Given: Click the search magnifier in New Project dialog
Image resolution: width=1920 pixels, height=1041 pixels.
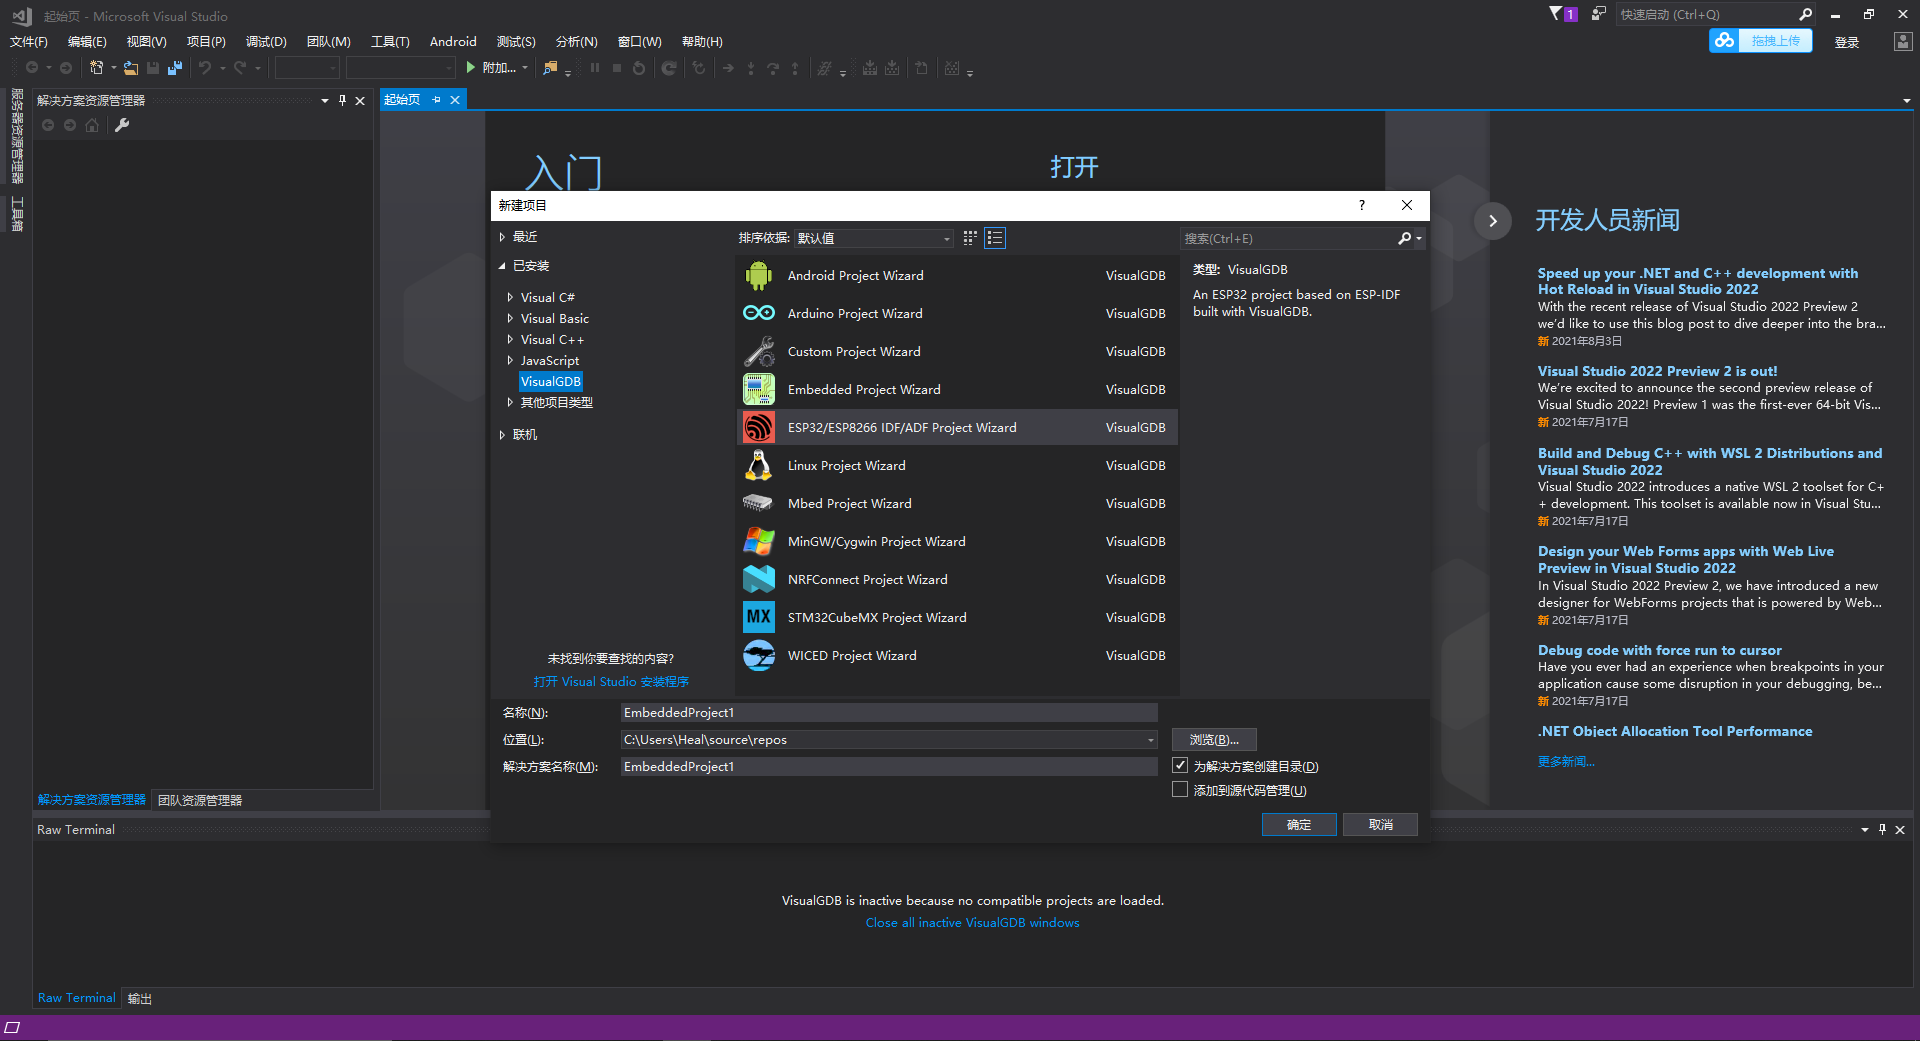Looking at the screenshot, I should (1404, 238).
